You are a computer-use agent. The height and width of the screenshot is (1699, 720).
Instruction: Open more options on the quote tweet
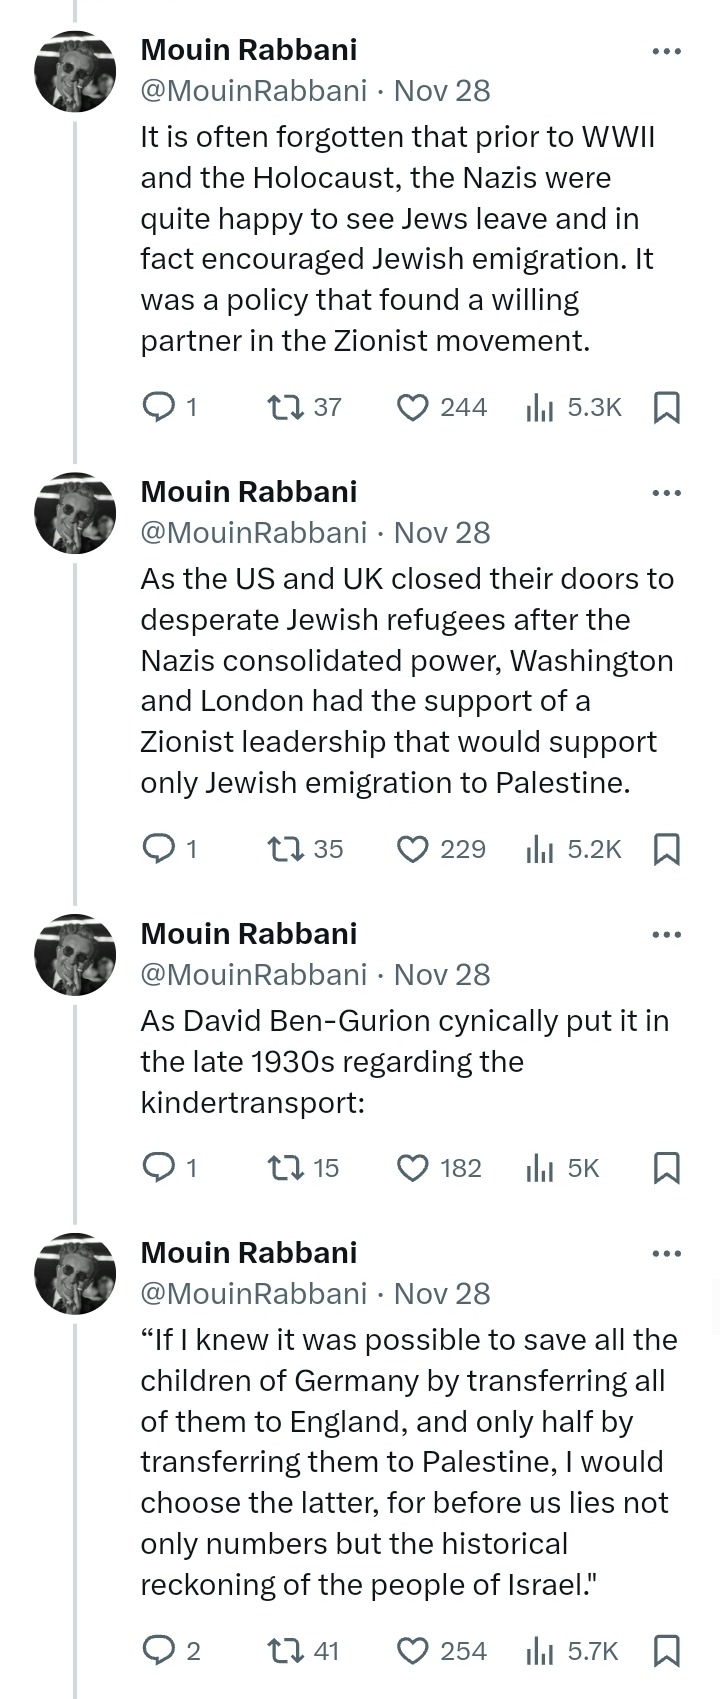tap(666, 1253)
